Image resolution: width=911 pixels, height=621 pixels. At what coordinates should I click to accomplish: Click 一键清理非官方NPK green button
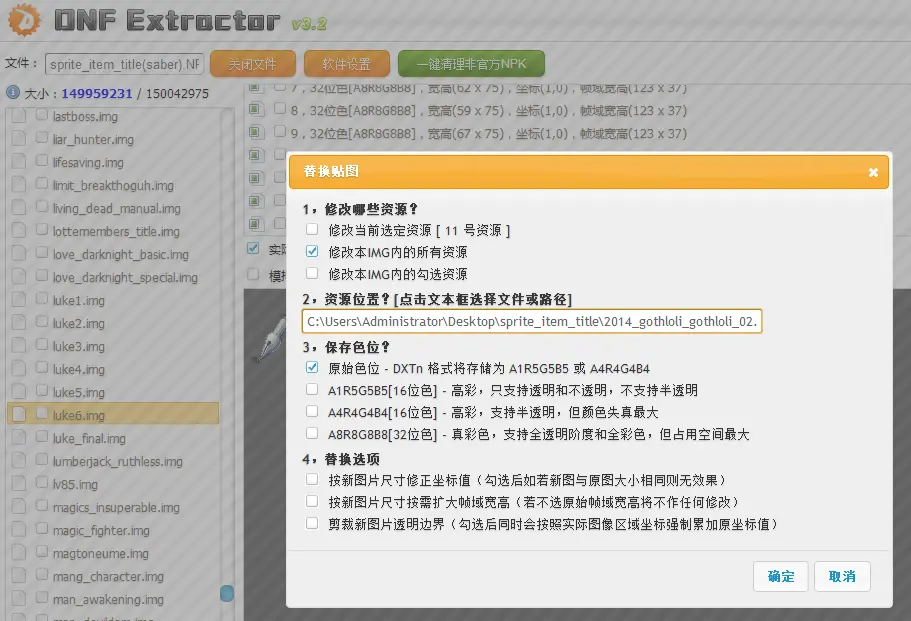471,63
